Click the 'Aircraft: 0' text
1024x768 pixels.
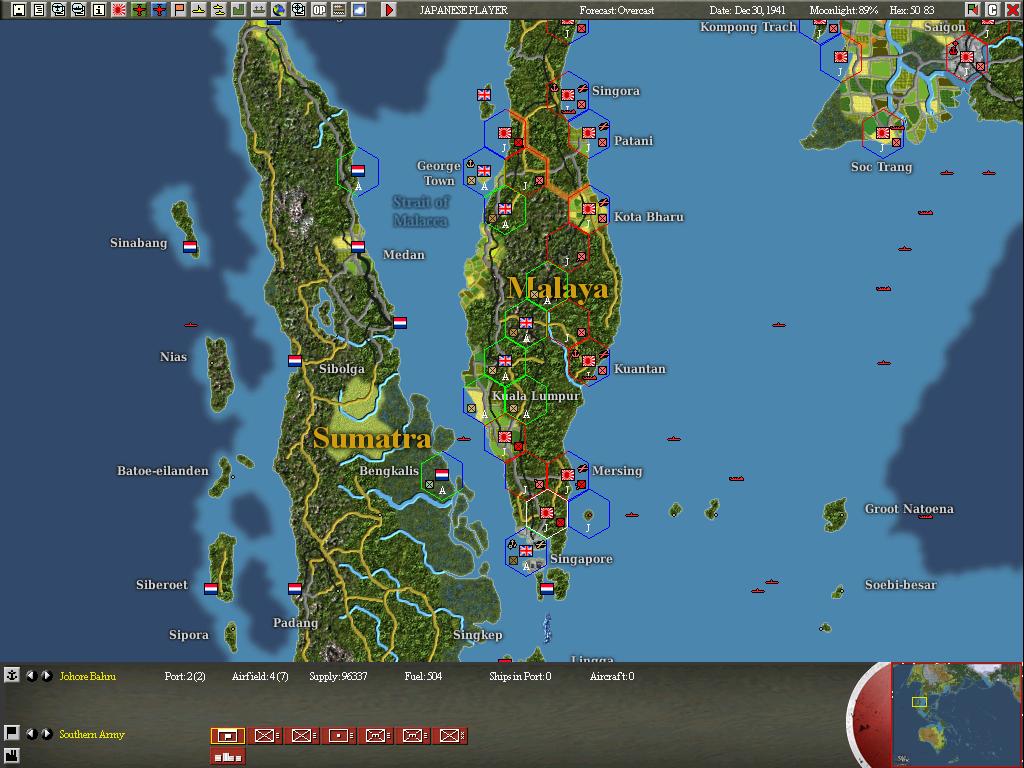612,676
